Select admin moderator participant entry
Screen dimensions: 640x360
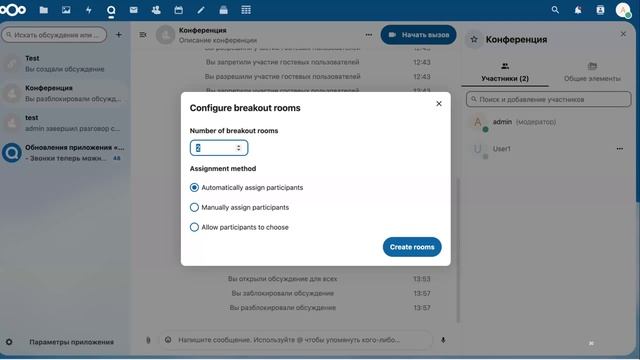(548, 122)
